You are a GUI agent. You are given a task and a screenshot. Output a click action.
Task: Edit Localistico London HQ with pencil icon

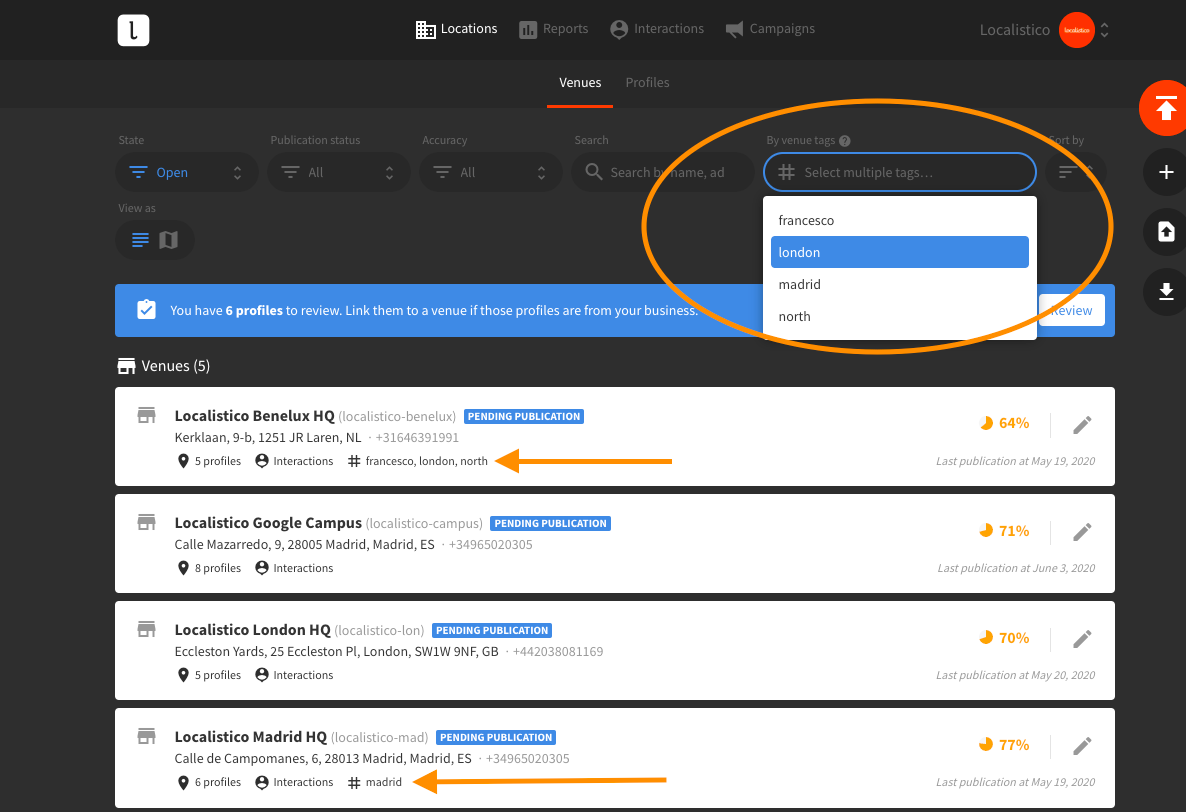[1082, 639]
